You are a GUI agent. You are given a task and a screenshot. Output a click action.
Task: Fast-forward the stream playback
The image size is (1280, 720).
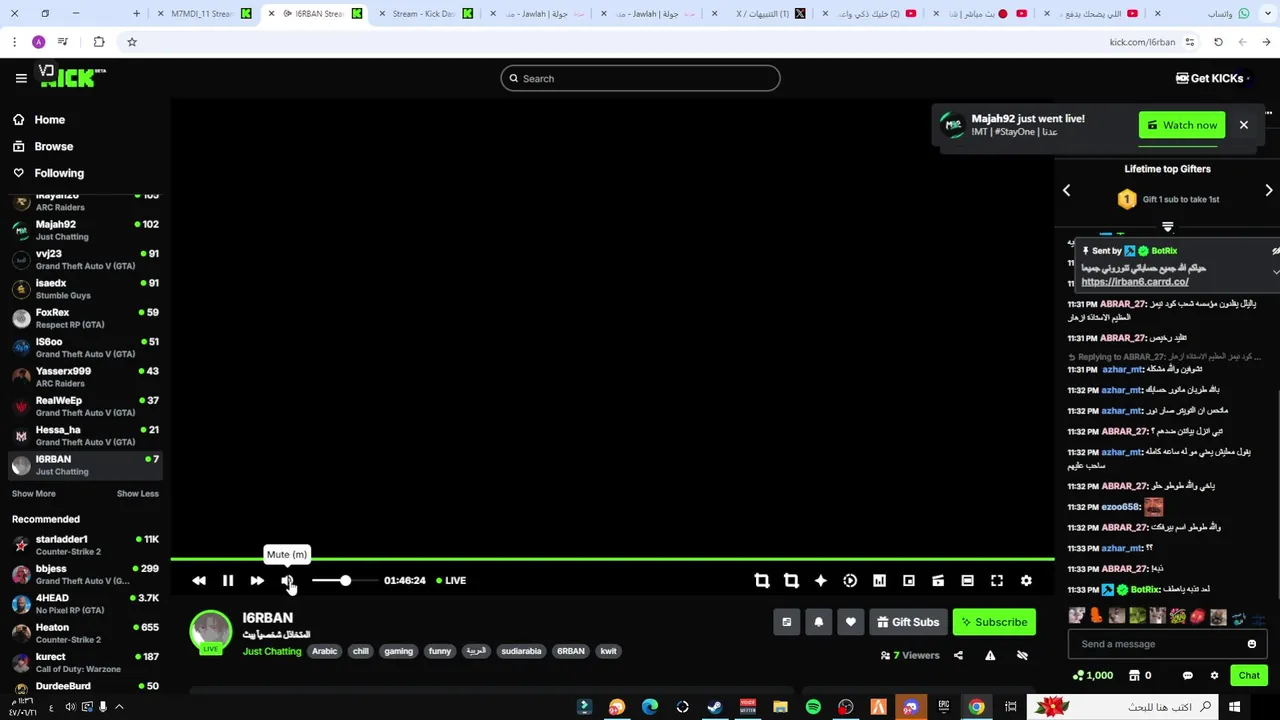[257, 581]
